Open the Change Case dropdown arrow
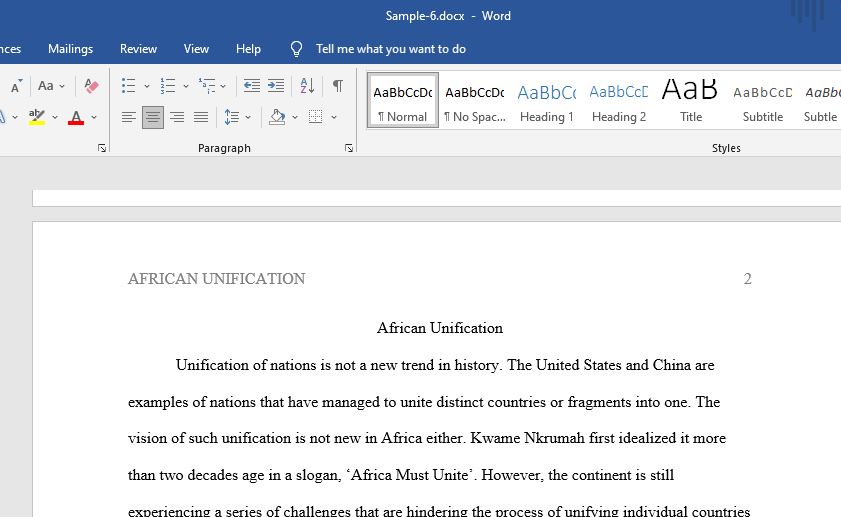This screenshot has height=517, width=841. pyautogui.click(x=62, y=86)
